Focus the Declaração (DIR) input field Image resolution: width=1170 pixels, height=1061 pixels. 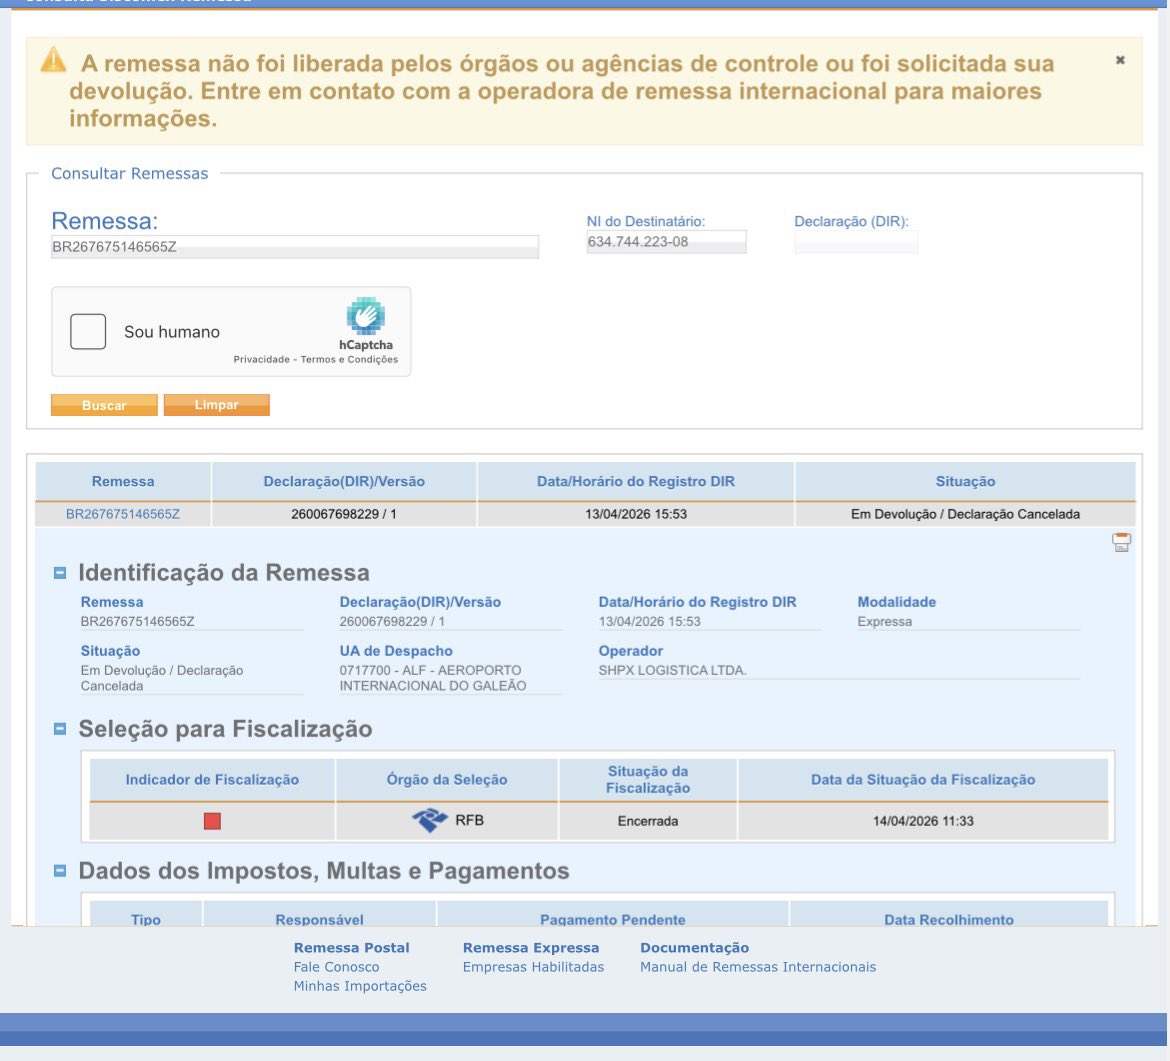[856, 242]
